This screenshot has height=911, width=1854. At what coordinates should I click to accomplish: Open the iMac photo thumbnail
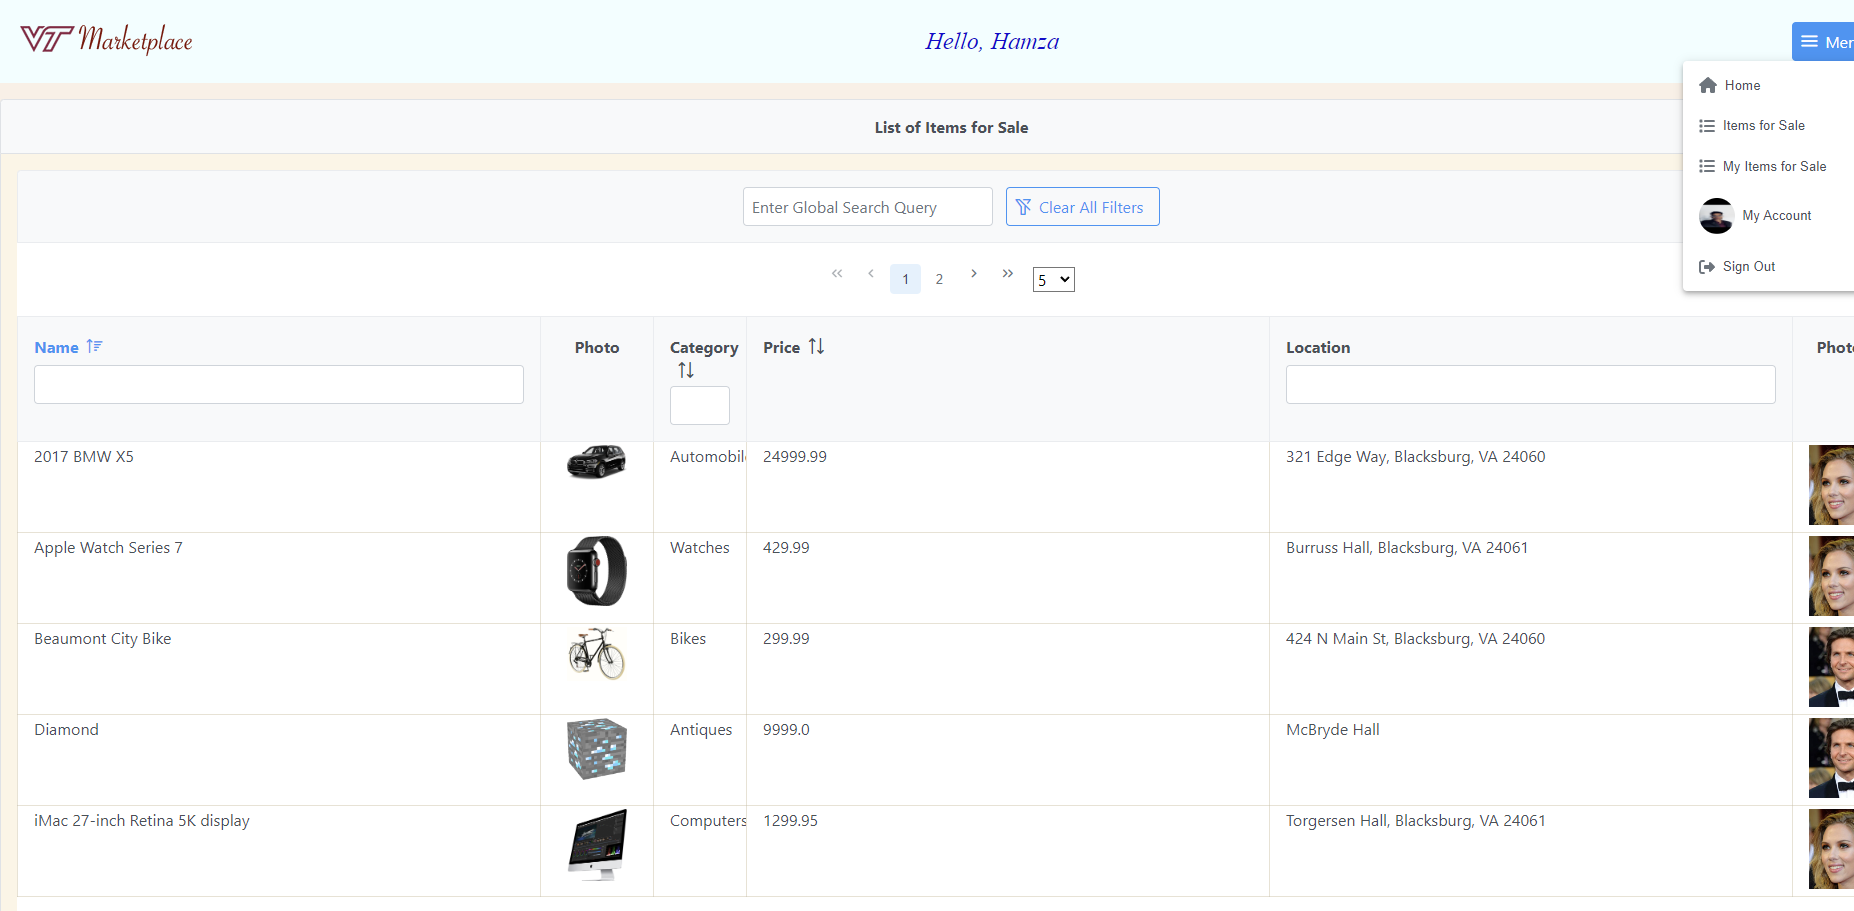tap(597, 845)
